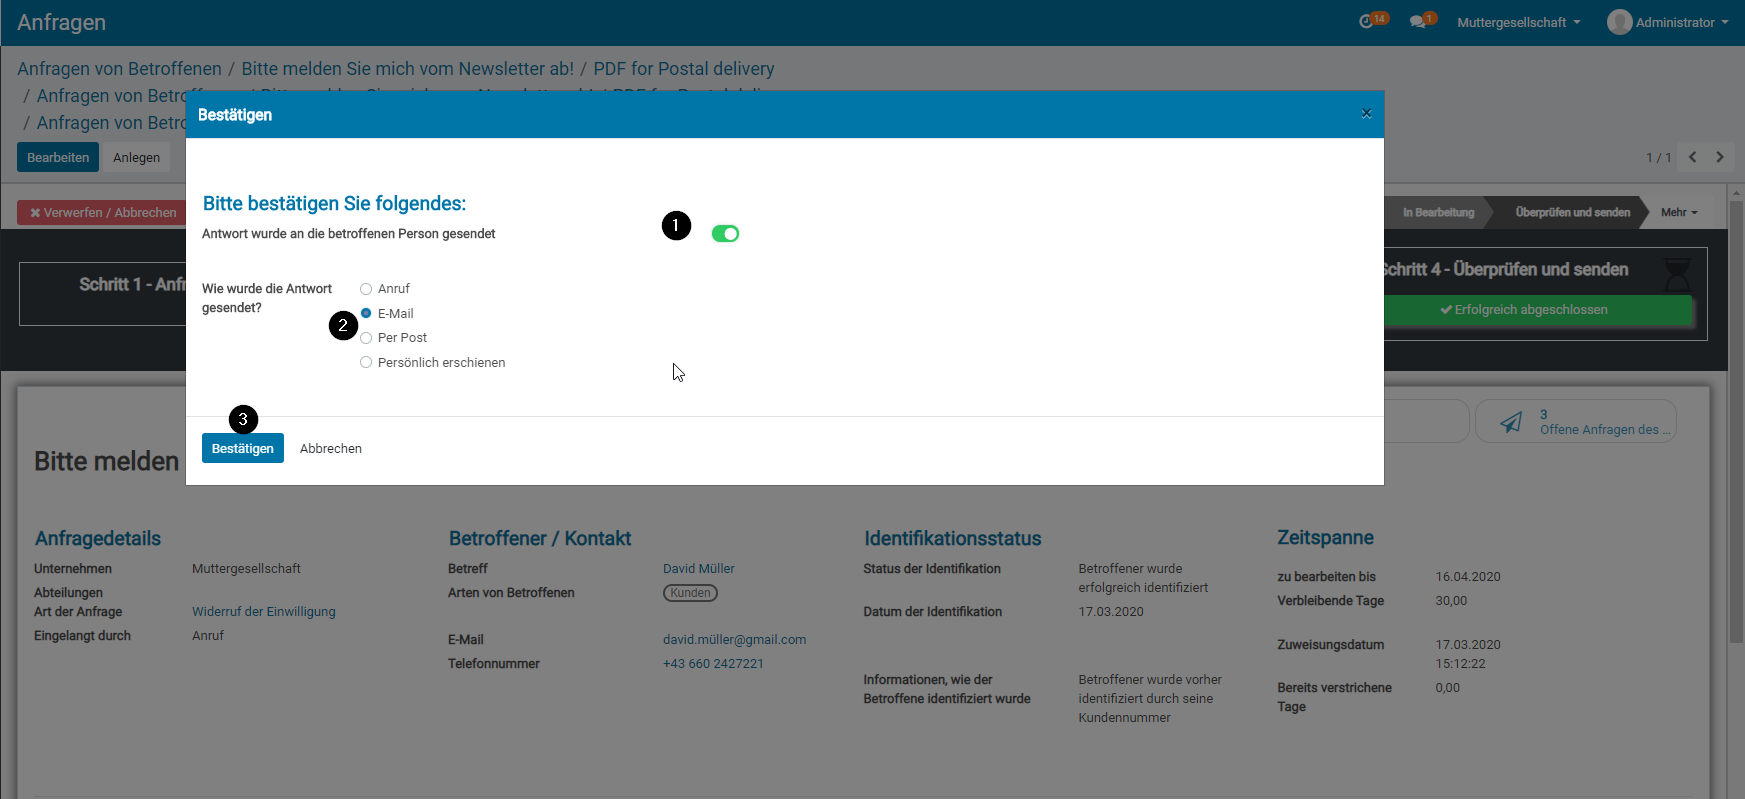1745x799 pixels.
Task: Select the E-Mail radio option
Action: 366,313
